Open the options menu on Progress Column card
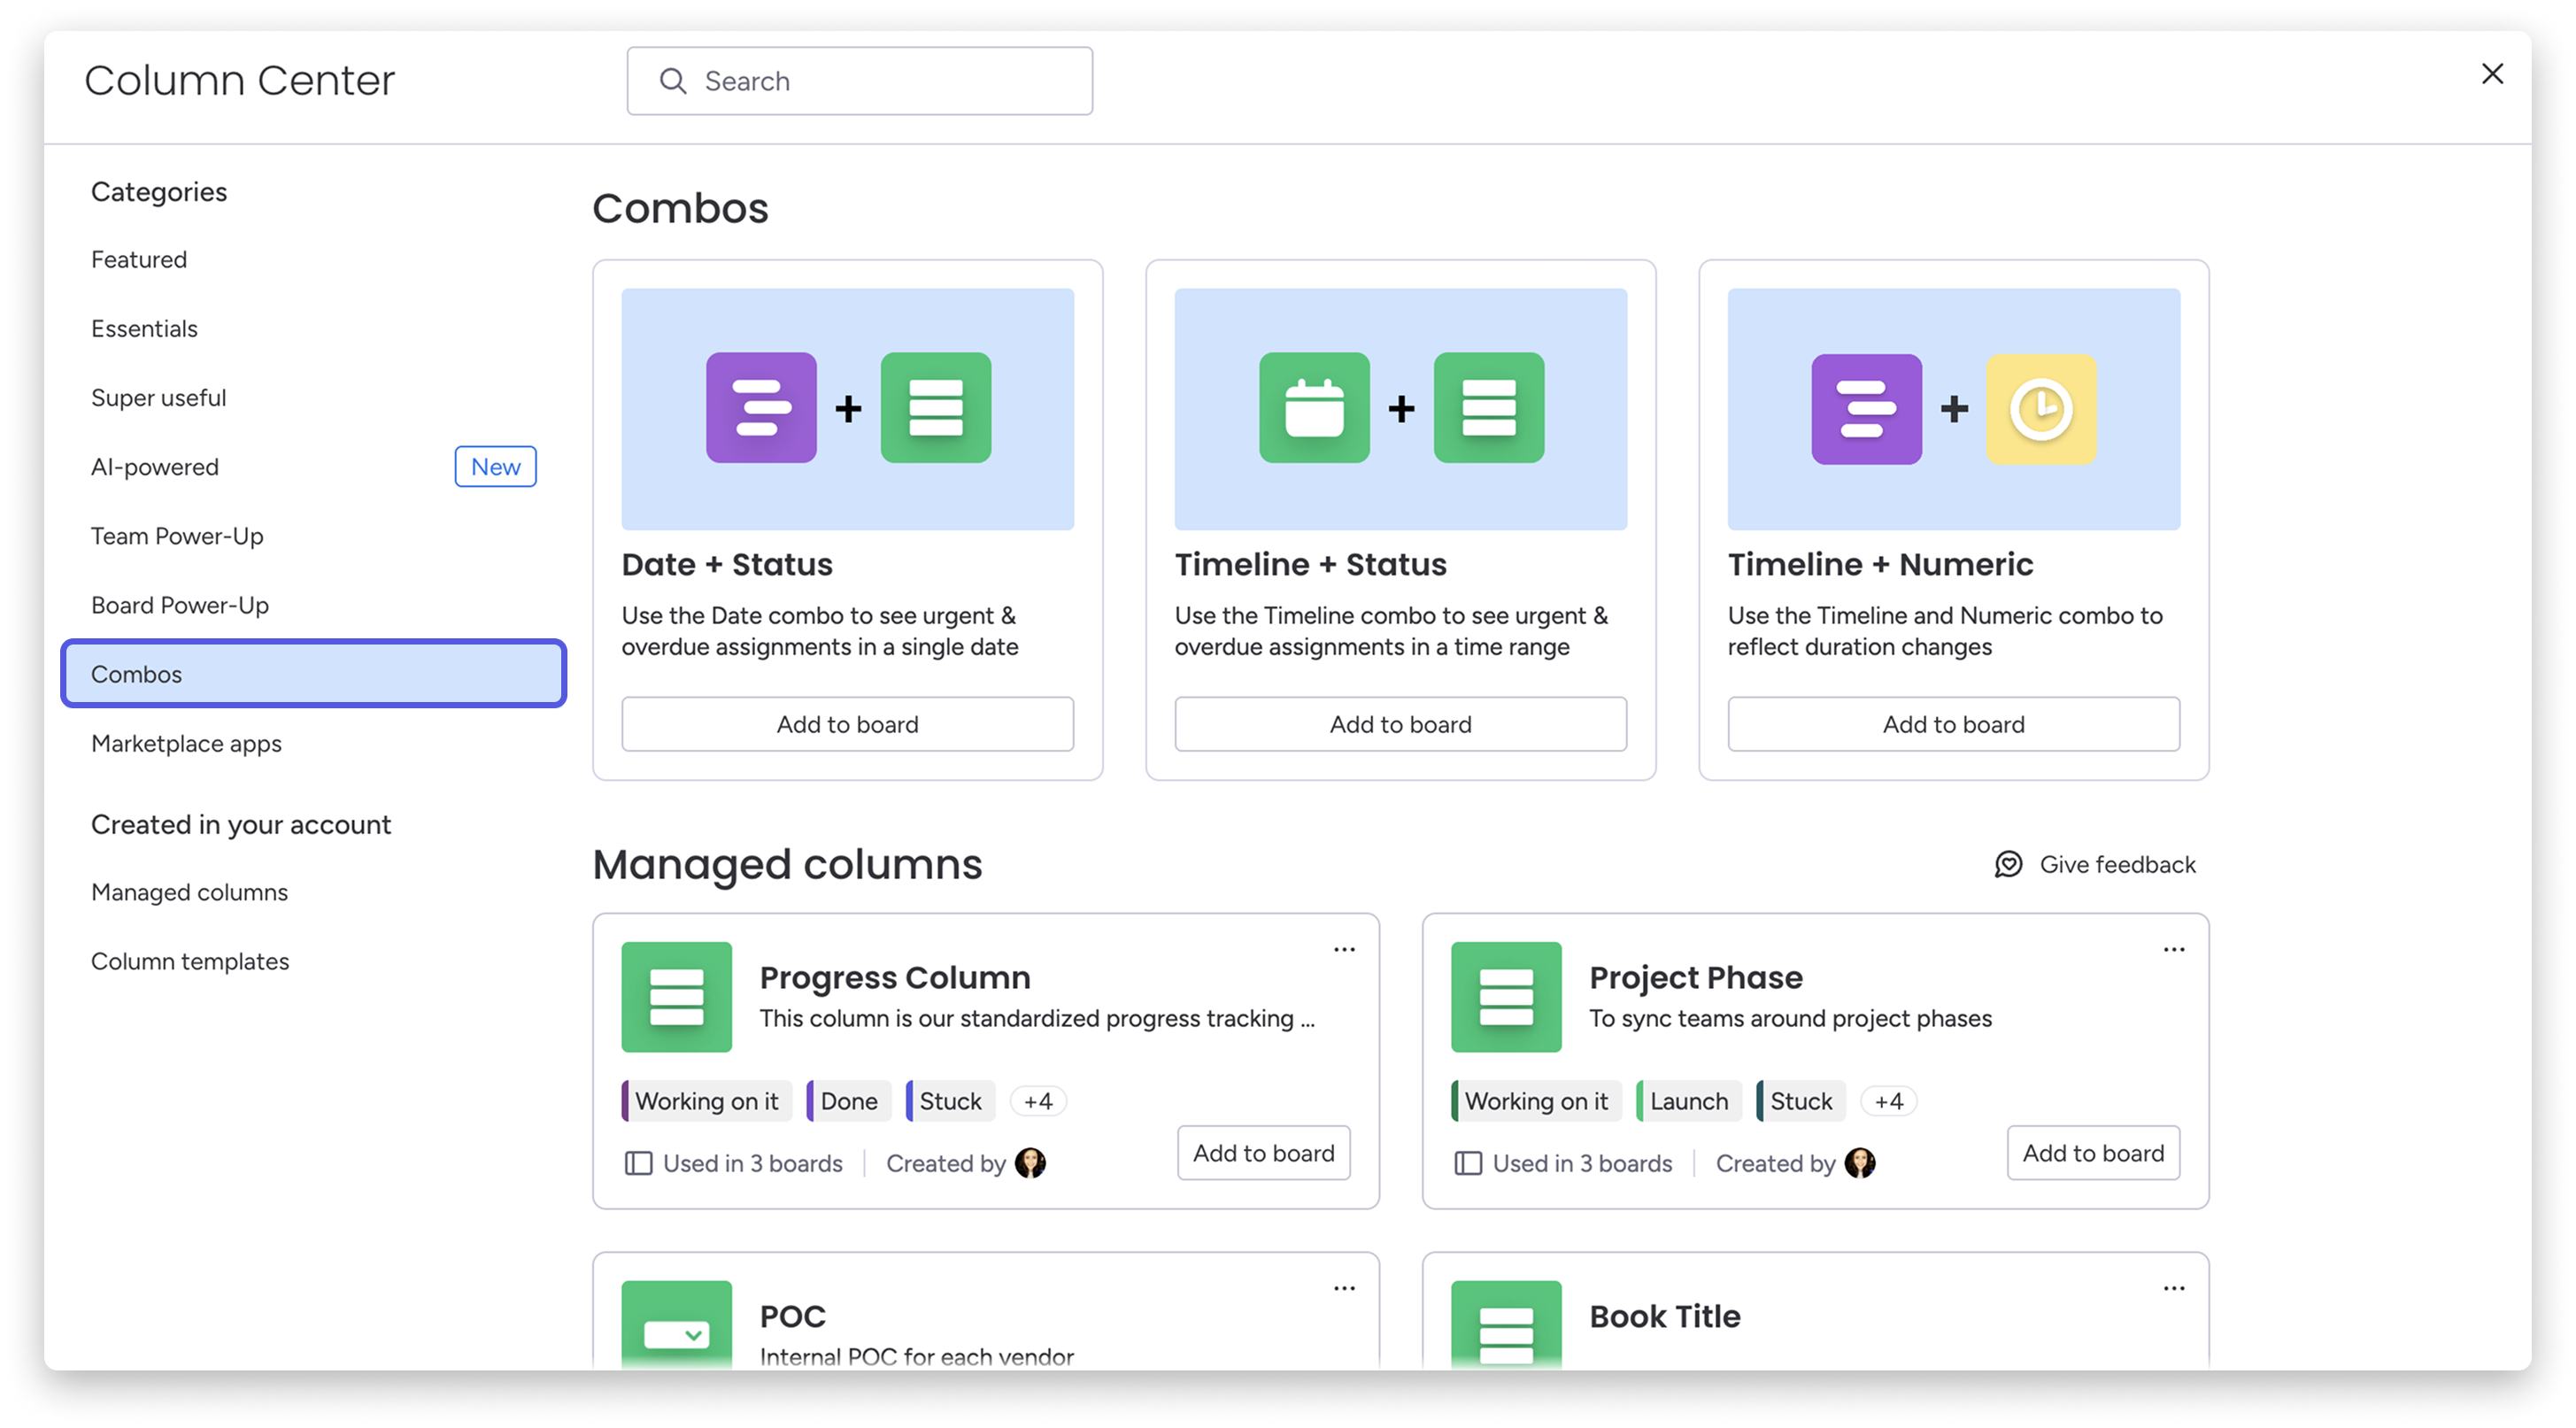This screenshot has height=1428, width=2576. 1344,948
